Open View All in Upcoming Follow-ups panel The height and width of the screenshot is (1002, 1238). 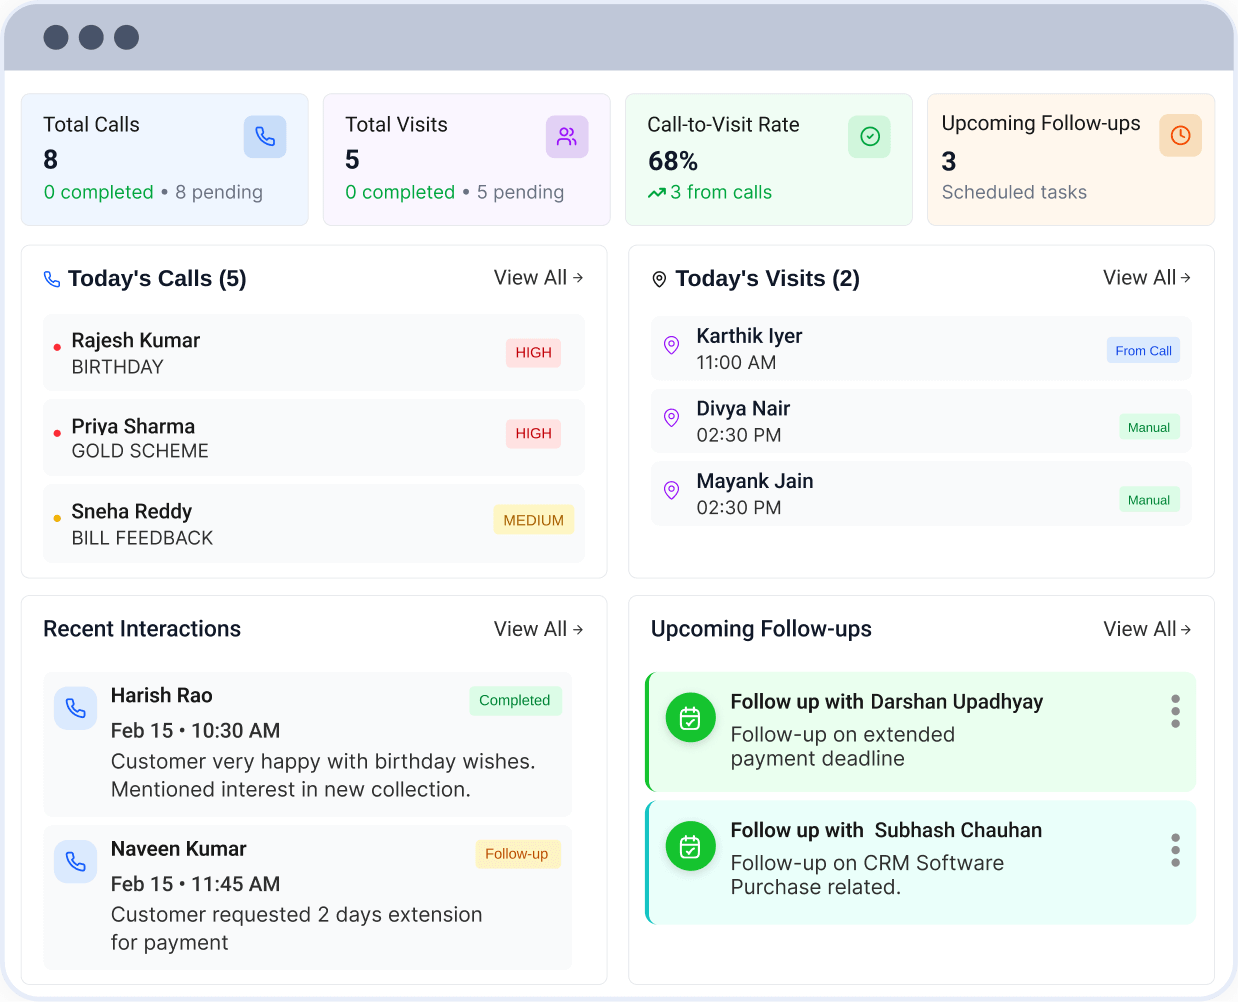(x=1146, y=629)
